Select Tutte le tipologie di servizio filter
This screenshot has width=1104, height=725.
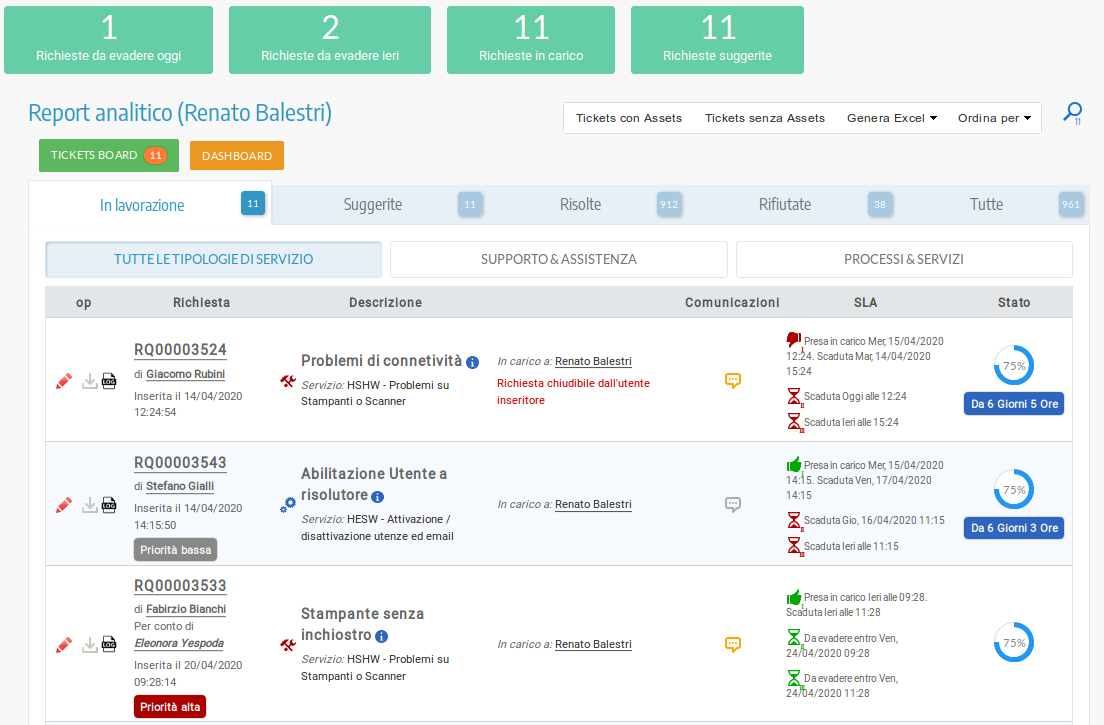click(213, 259)
